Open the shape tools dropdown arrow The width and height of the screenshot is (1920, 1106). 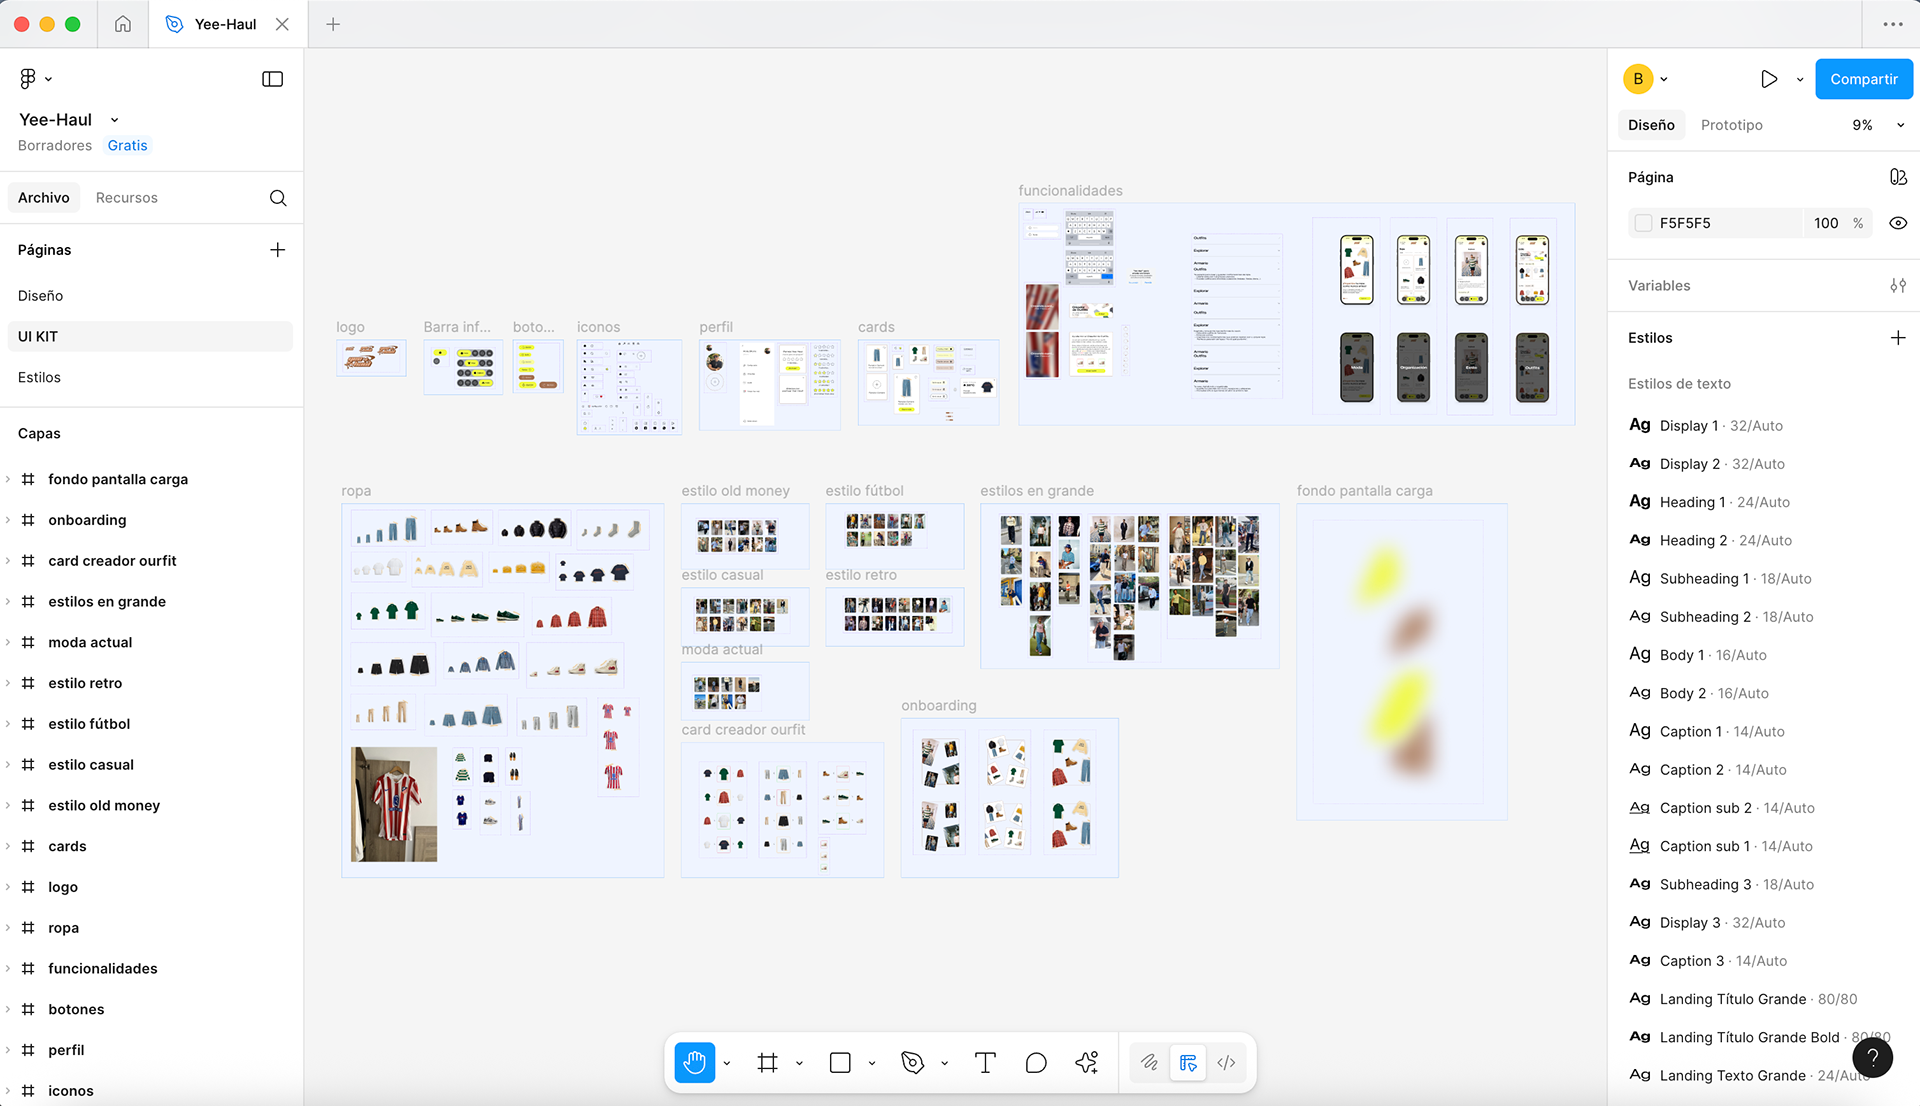tap(872, 1063)
